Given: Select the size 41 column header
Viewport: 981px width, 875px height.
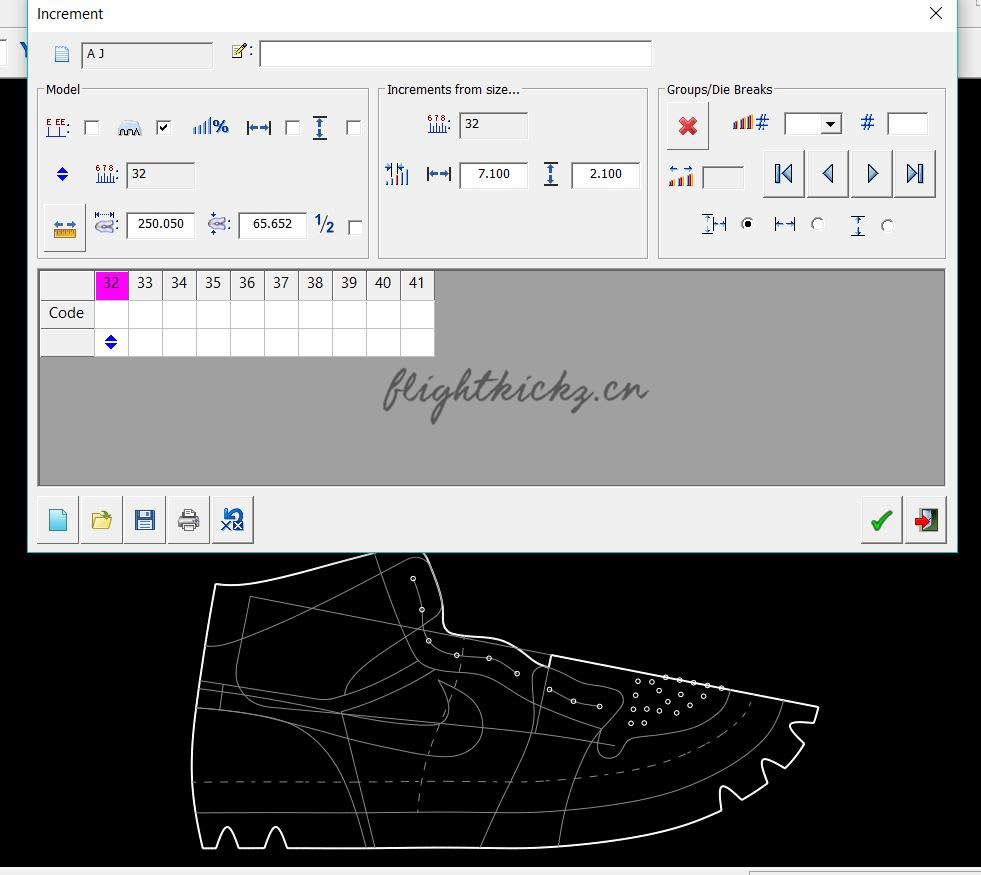Looking at the screenshot, I should [417, 284].
